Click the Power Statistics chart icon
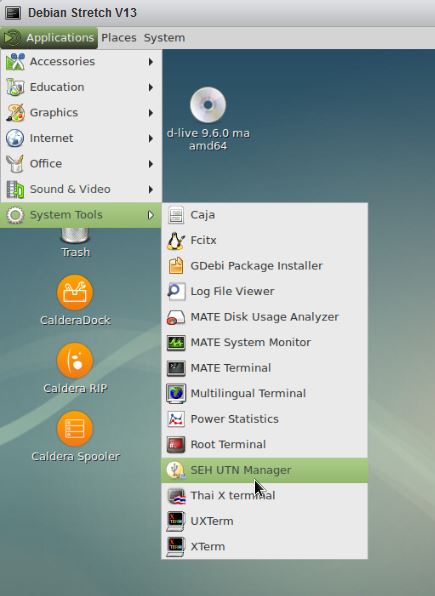This screenshot has width=435, height=596. pos(176,419)
